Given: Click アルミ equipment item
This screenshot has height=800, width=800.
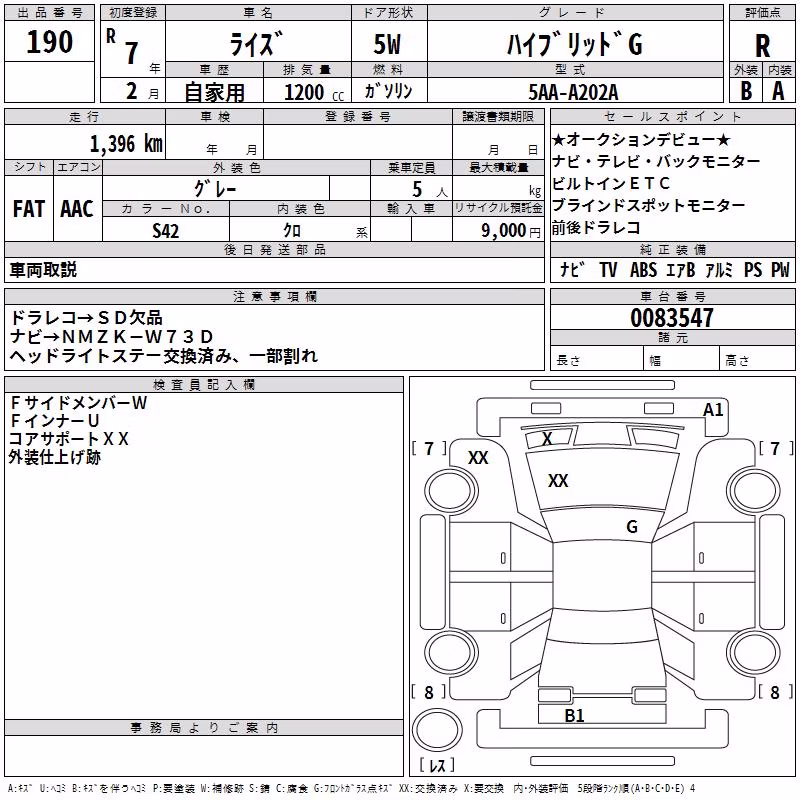Looking at the screenshot, I should pos(719,269).
